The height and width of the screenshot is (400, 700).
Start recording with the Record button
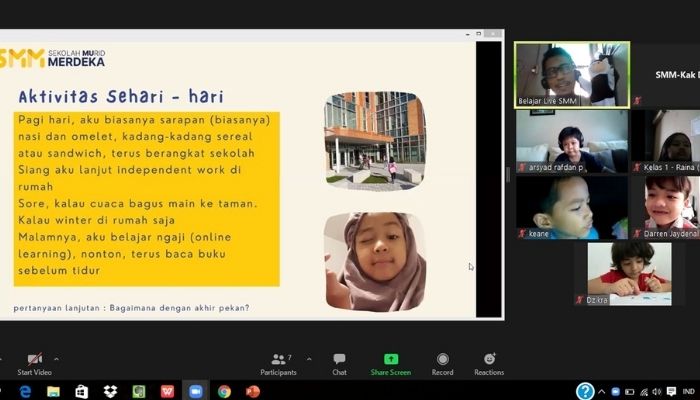(442, 363)
